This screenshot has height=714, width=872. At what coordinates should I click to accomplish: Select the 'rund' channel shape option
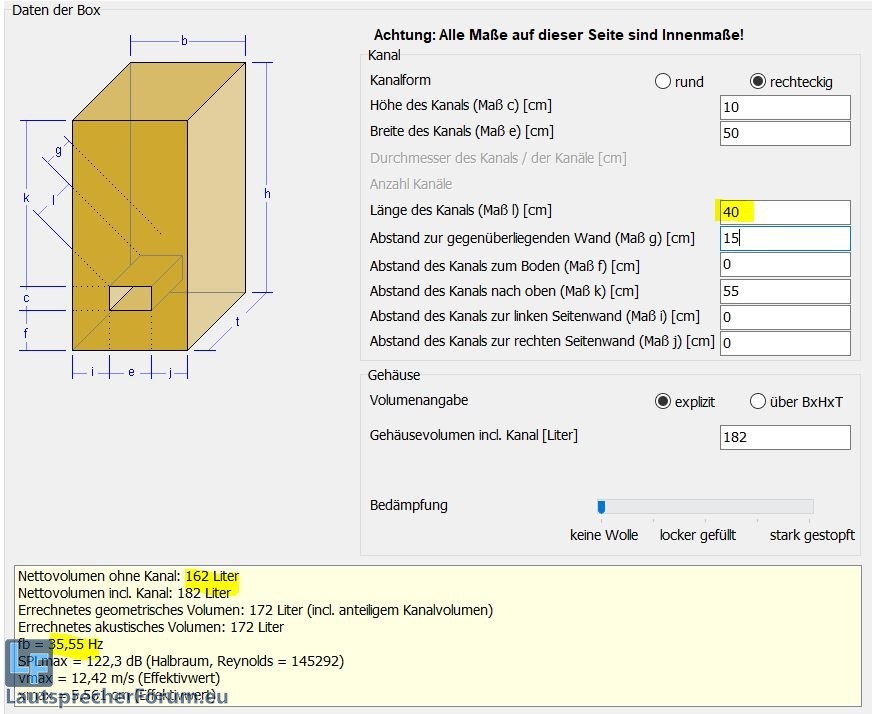coord(662,82)
